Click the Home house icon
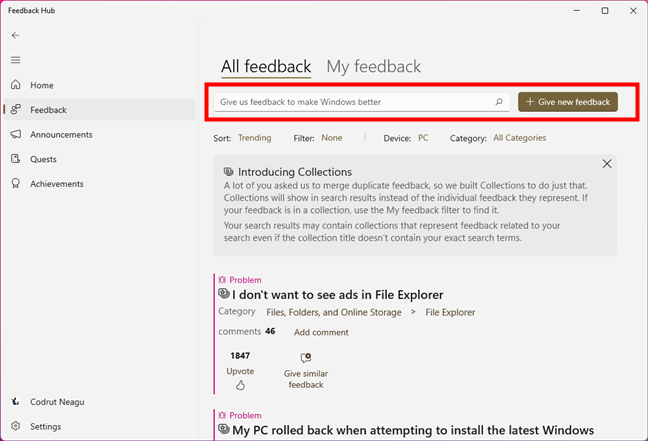The width and height of the screenshot is (648, 441). pos(15,85)
